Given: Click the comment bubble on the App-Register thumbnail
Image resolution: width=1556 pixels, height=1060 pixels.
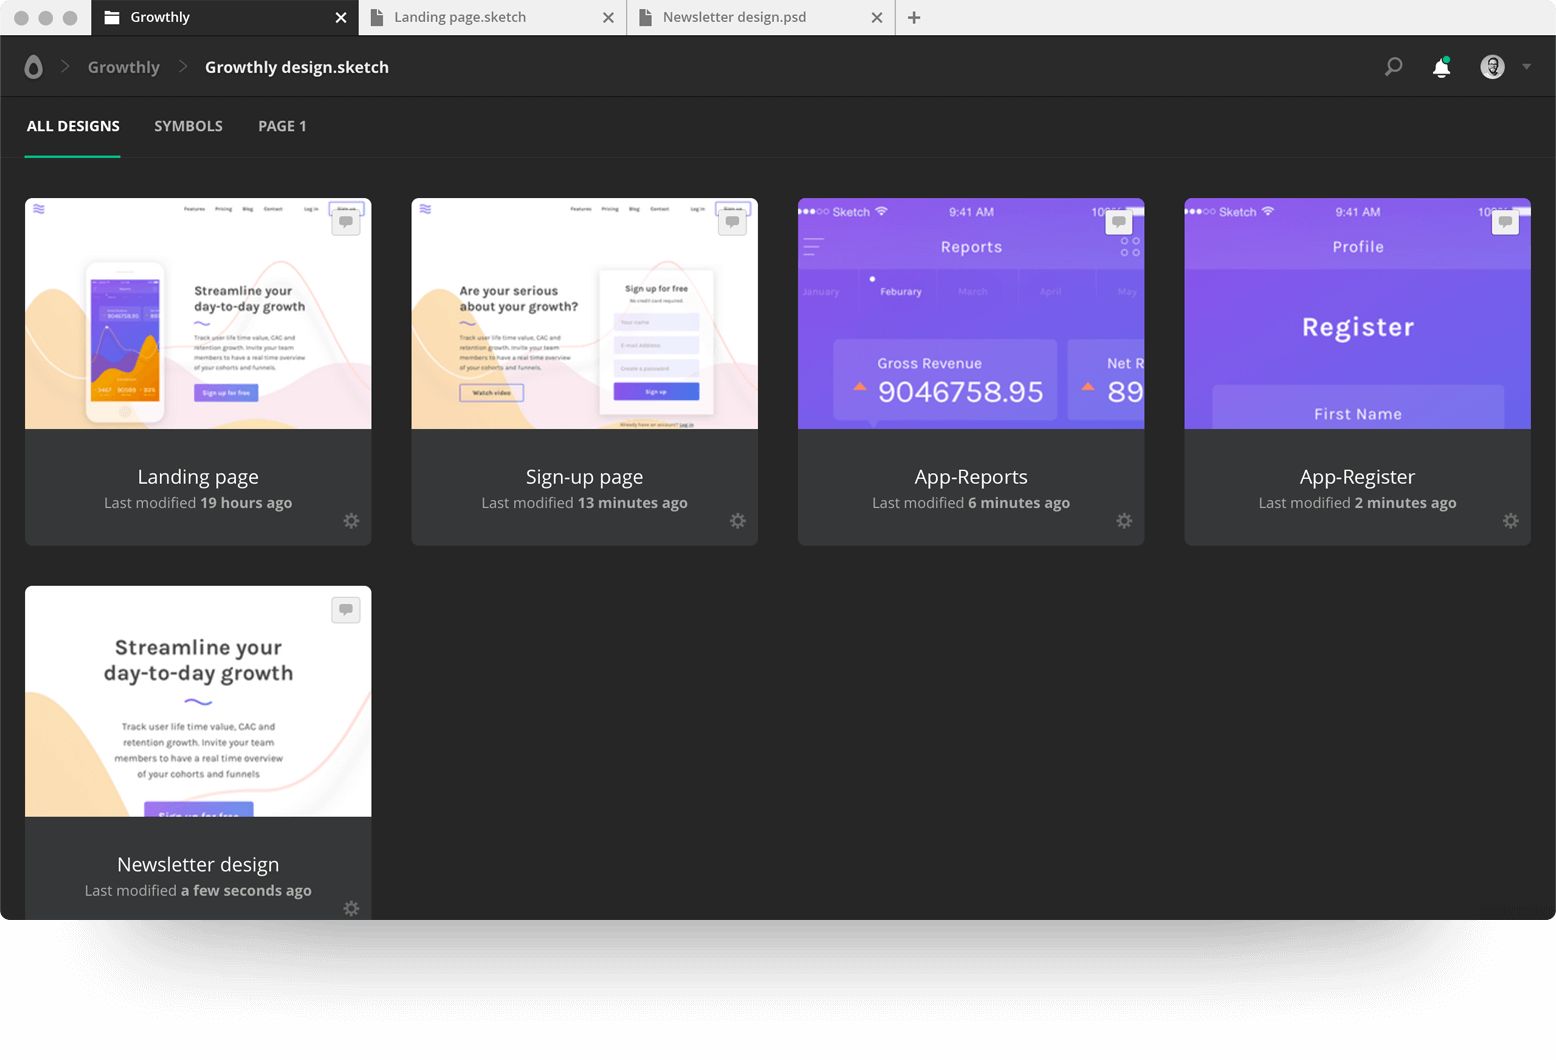Looking at the screenshot, I should click(x=1504, y=220).
